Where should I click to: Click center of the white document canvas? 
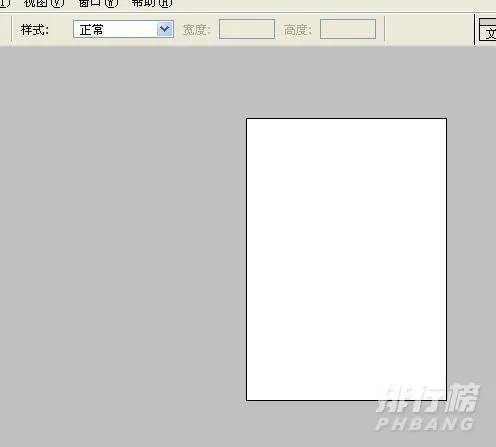(x=346, y=259)
